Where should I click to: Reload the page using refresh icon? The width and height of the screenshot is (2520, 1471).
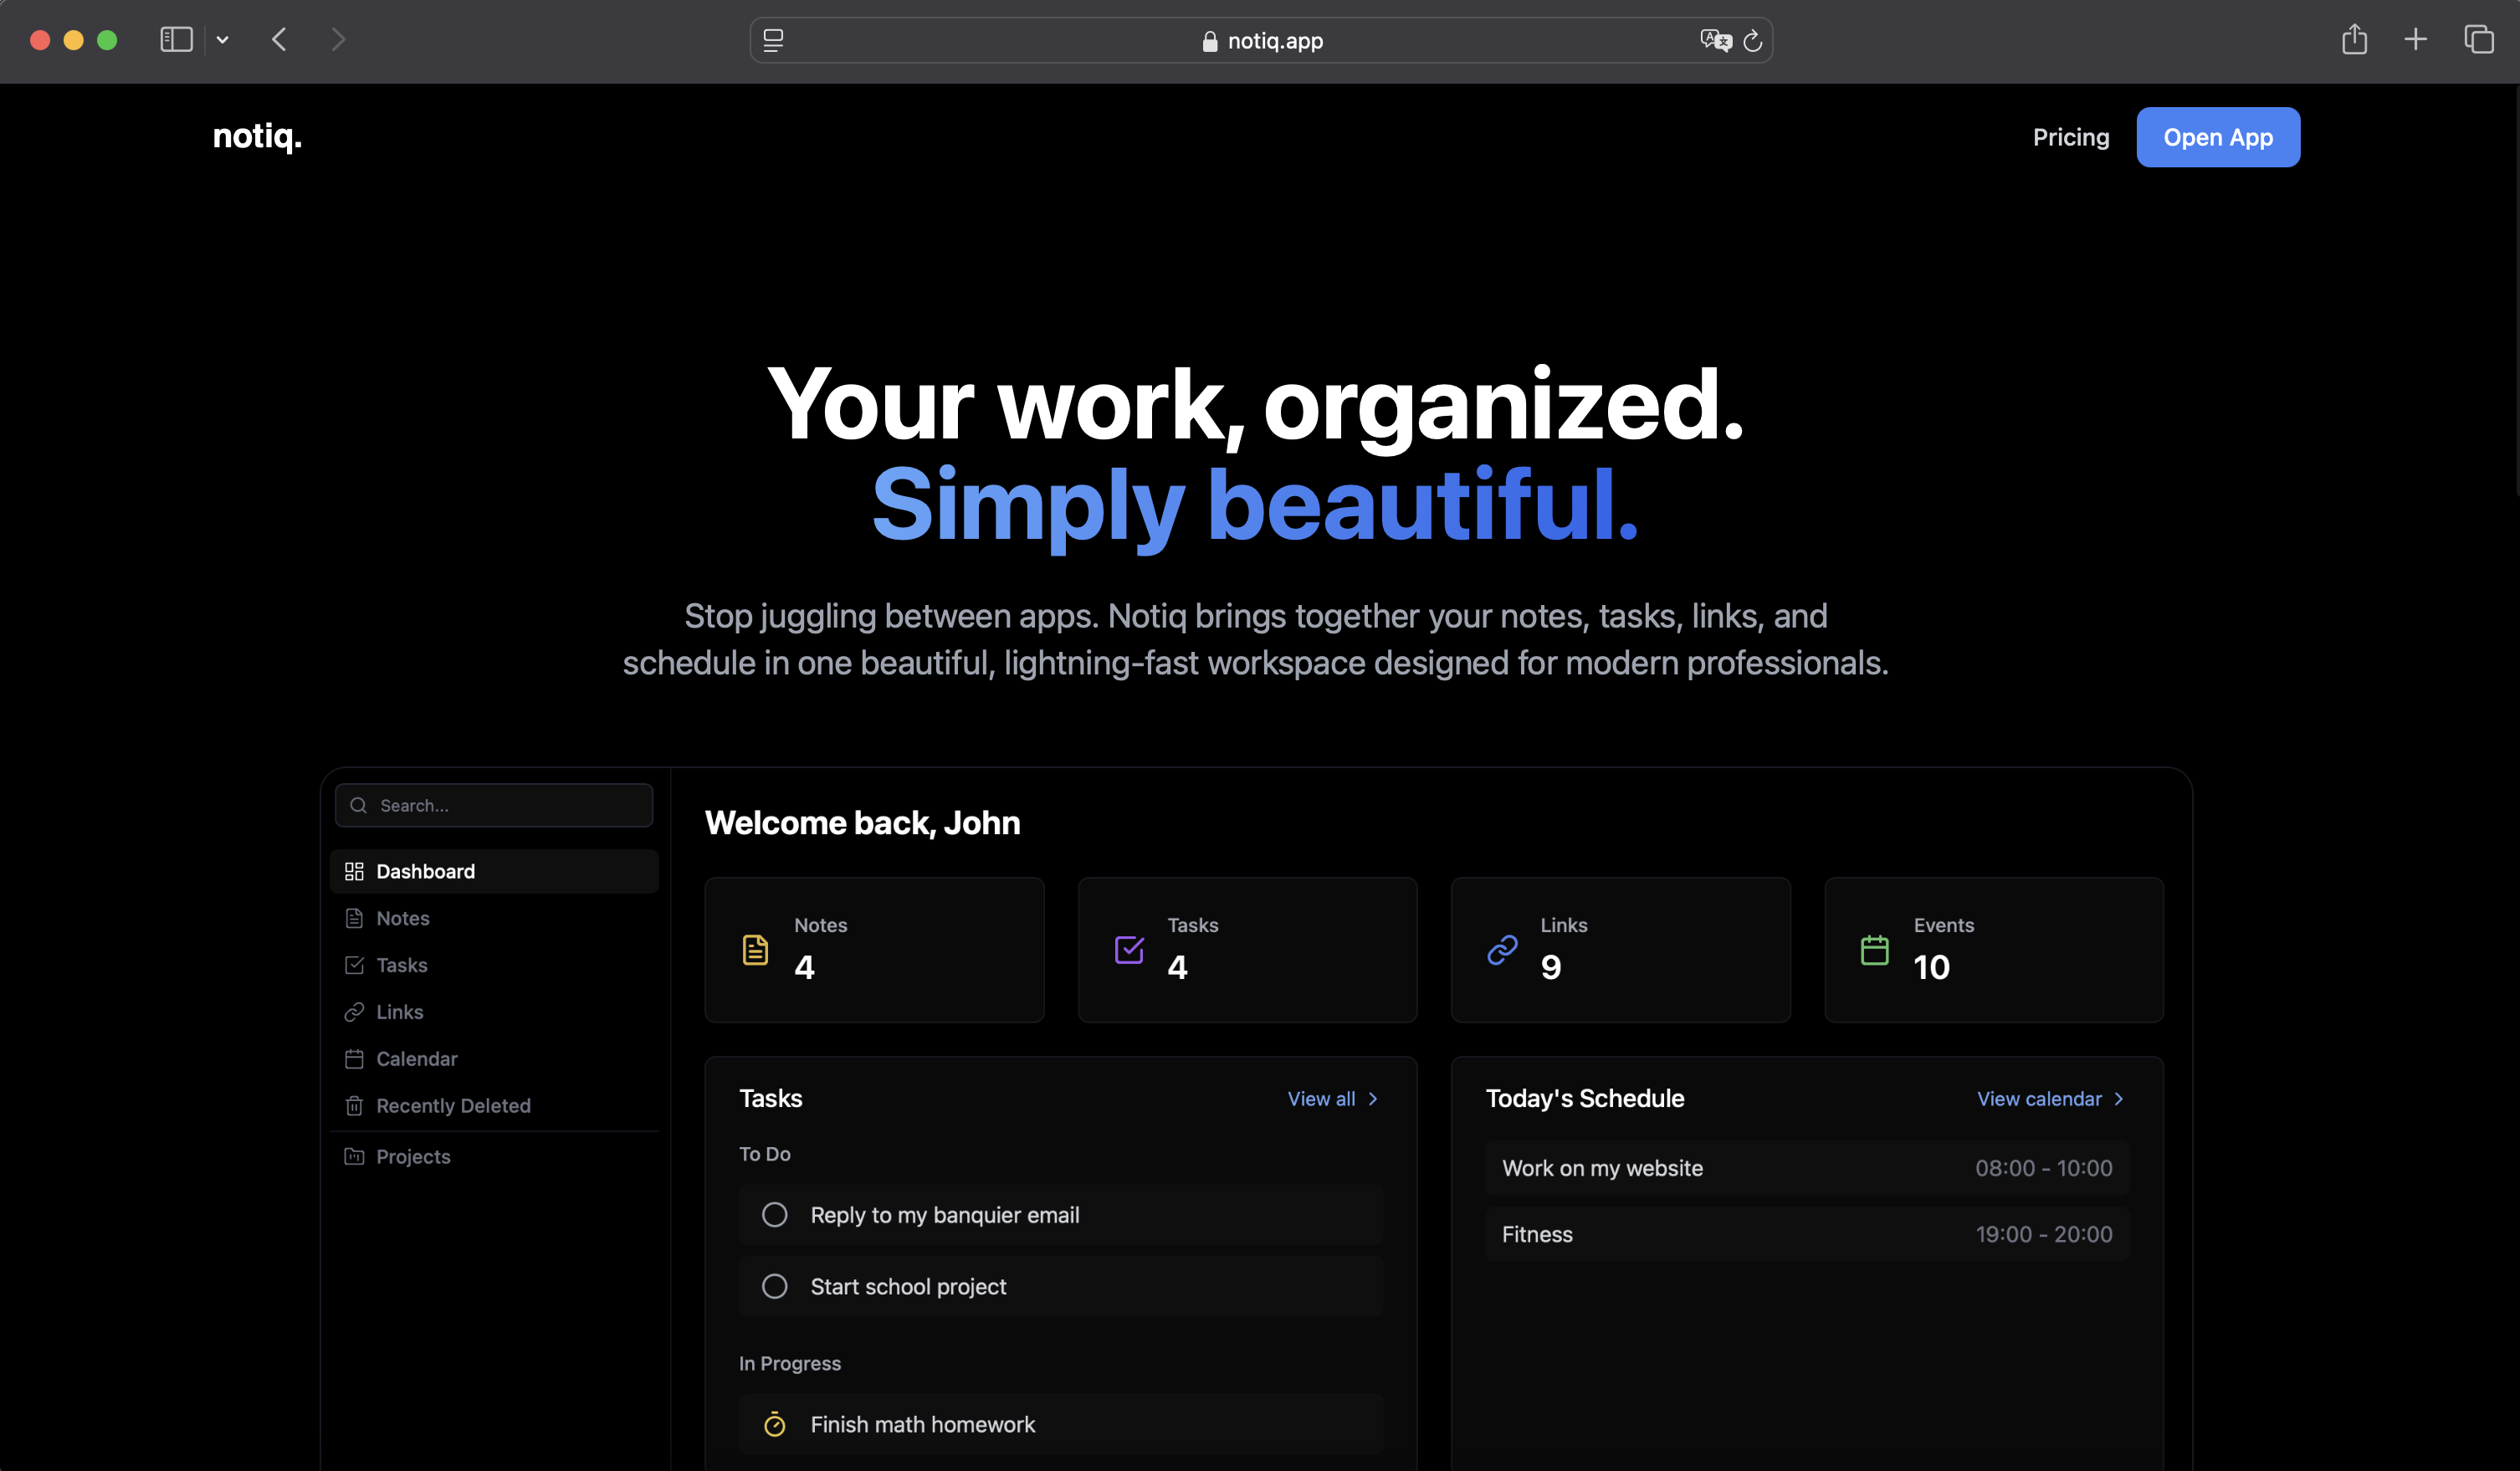click(1753, 41)
